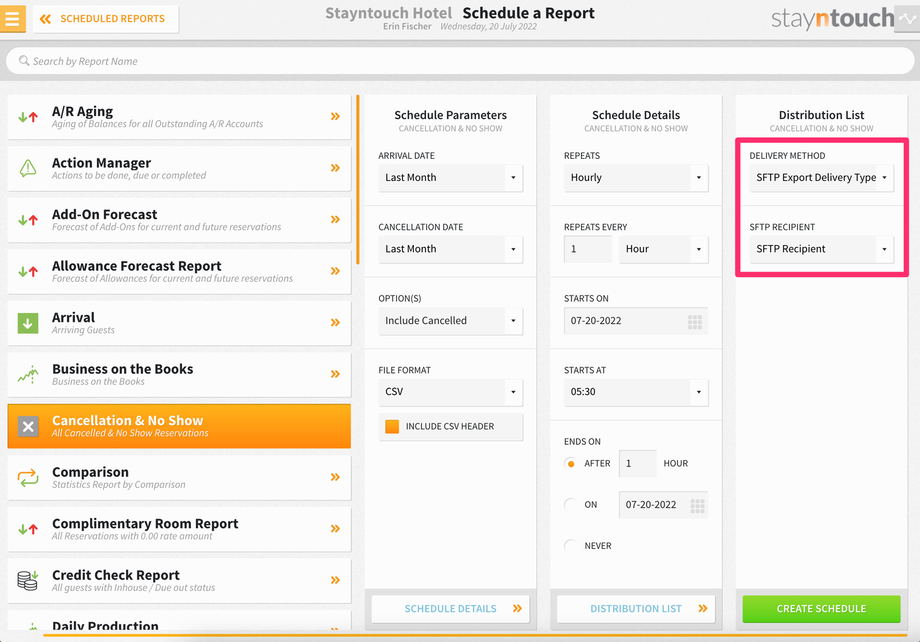This screenshot has height=642, width=920.
Task: Select the Action Manager report
Action: click(179, 168)
